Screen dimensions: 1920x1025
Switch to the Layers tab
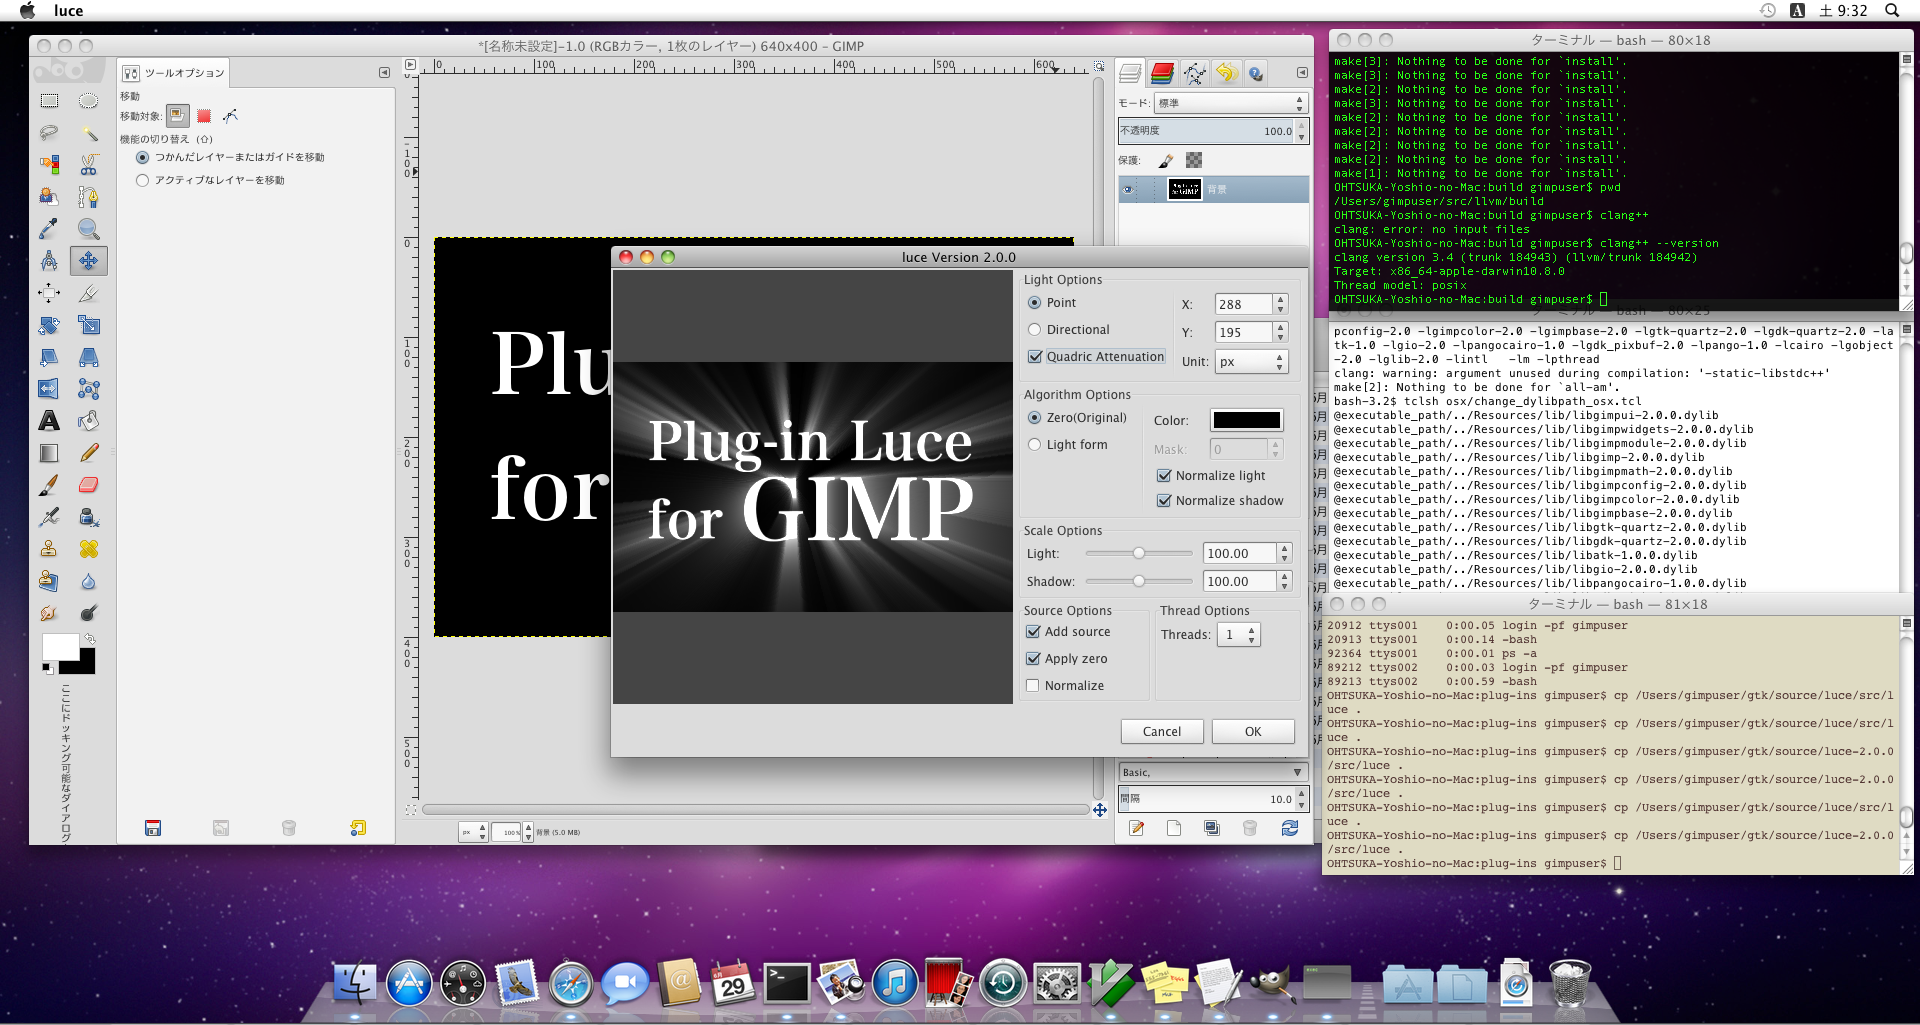click(x=1130, y=73)
